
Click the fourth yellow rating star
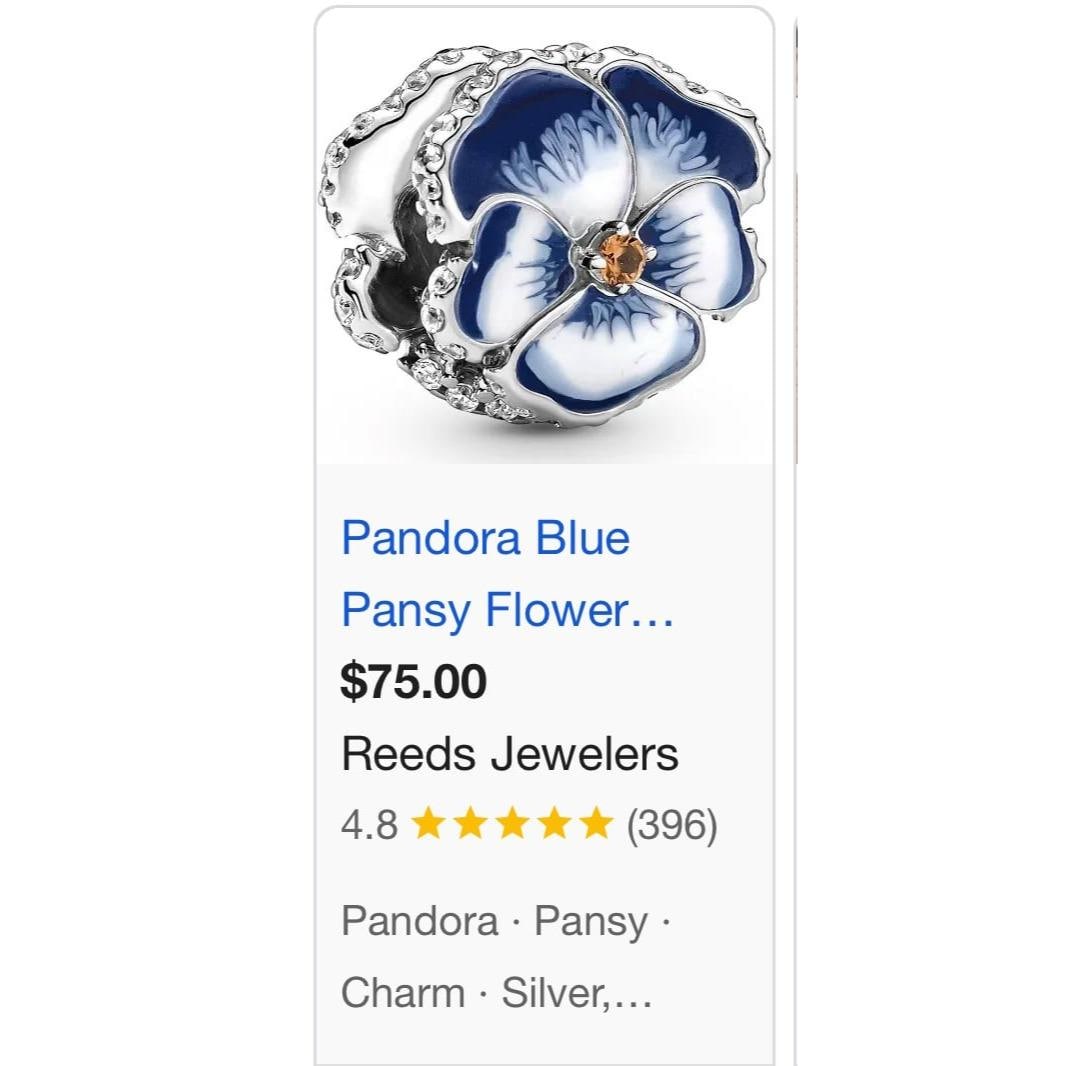(x=555, y=823)
